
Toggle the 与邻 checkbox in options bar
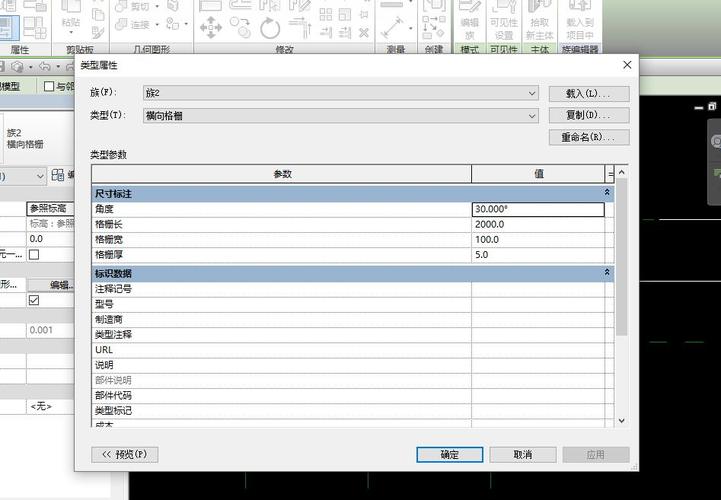49,86
